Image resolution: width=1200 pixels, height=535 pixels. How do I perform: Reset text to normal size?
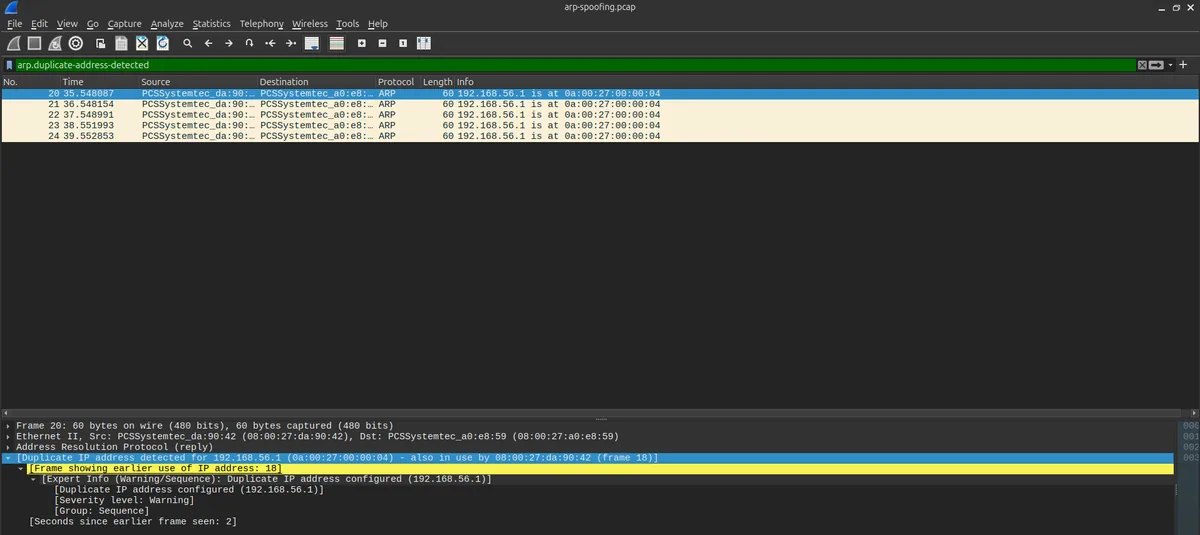tap(402, 43)
